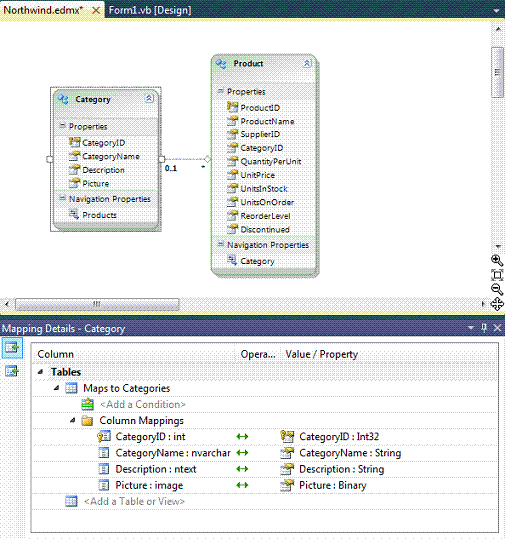The image size is (505, 539).
Task: Toggle auto-hide pin on Mapping Details
Action: 484,328
